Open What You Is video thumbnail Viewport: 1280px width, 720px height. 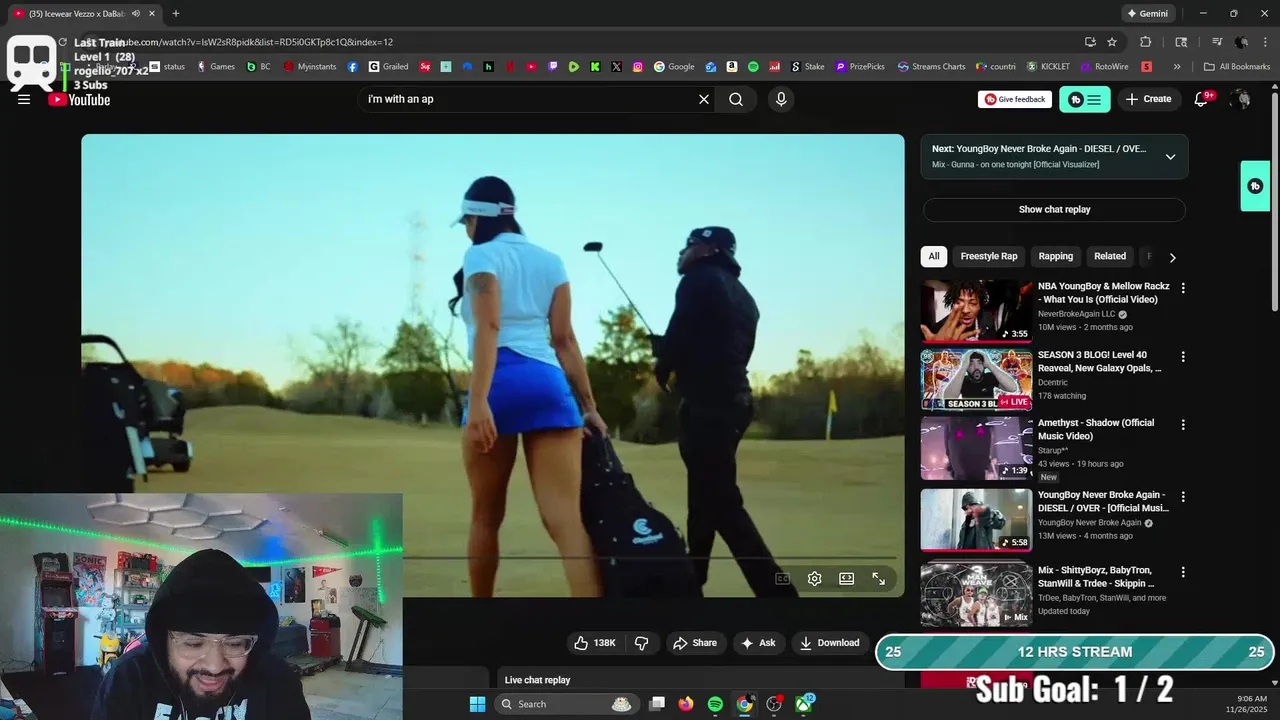[976, 310]
